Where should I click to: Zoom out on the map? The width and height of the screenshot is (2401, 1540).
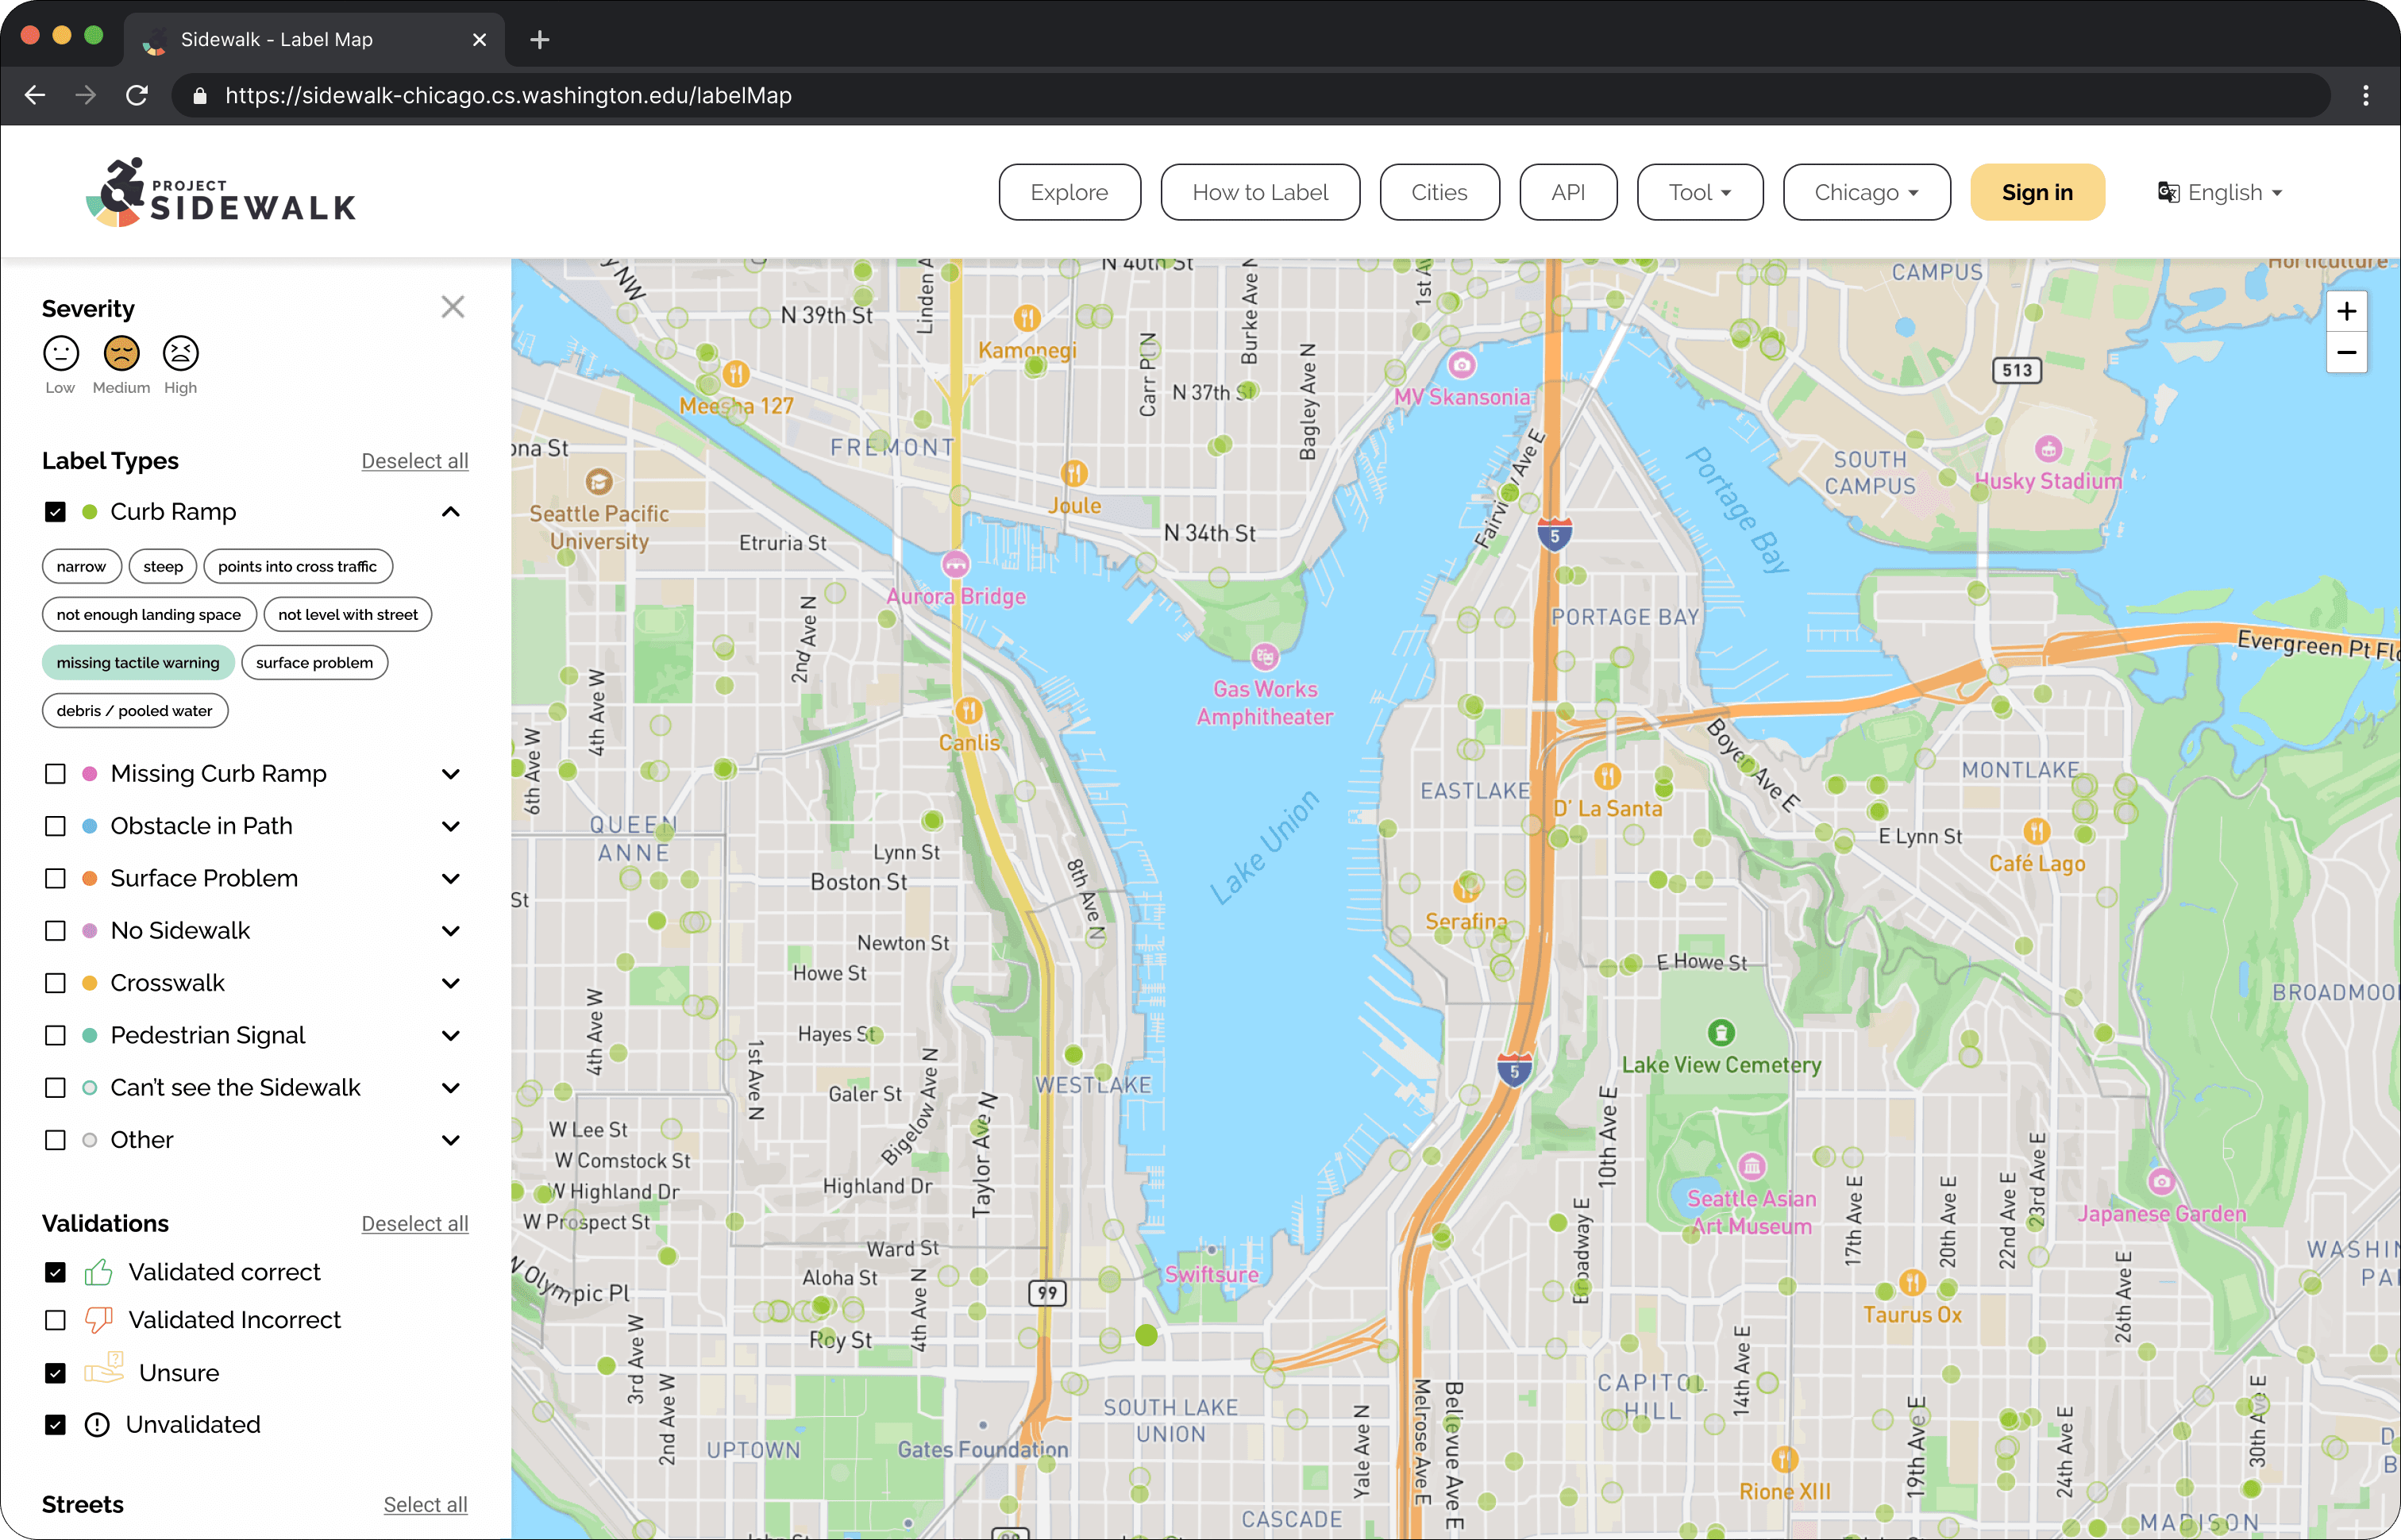coord(2346,353)
